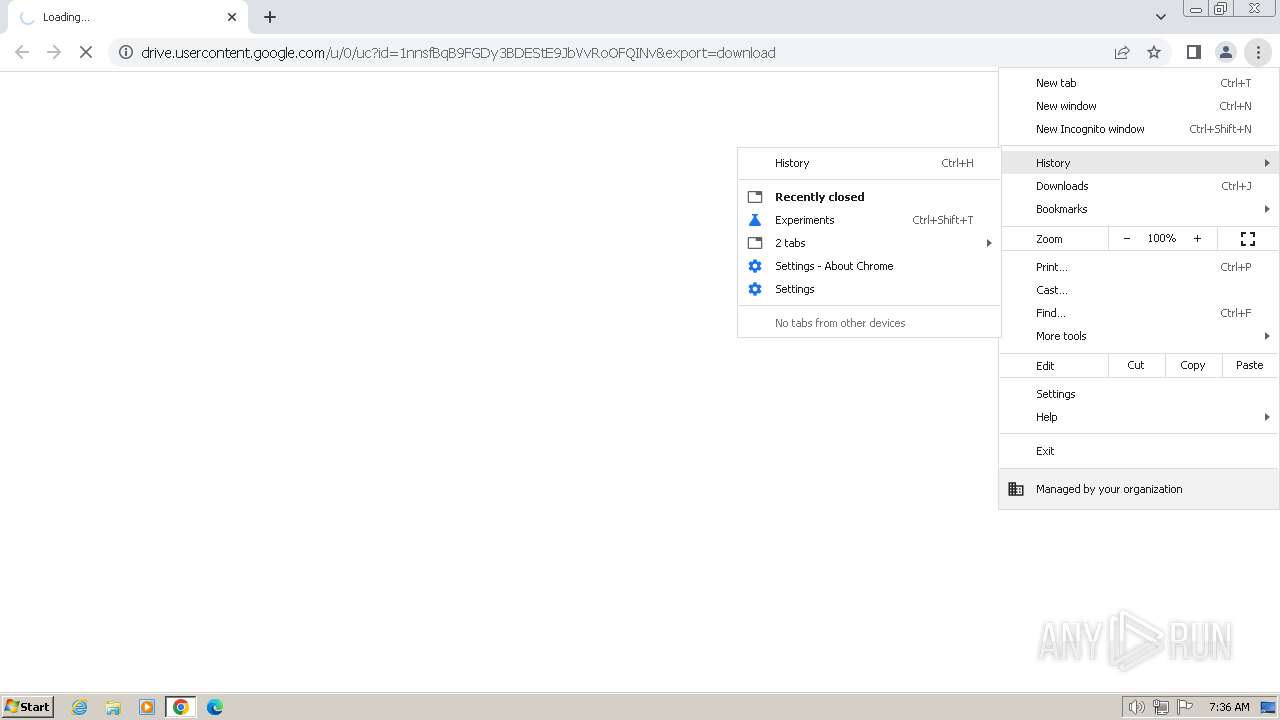
Task: Launch Internet Explorer from taskbar
Action: 80,707
